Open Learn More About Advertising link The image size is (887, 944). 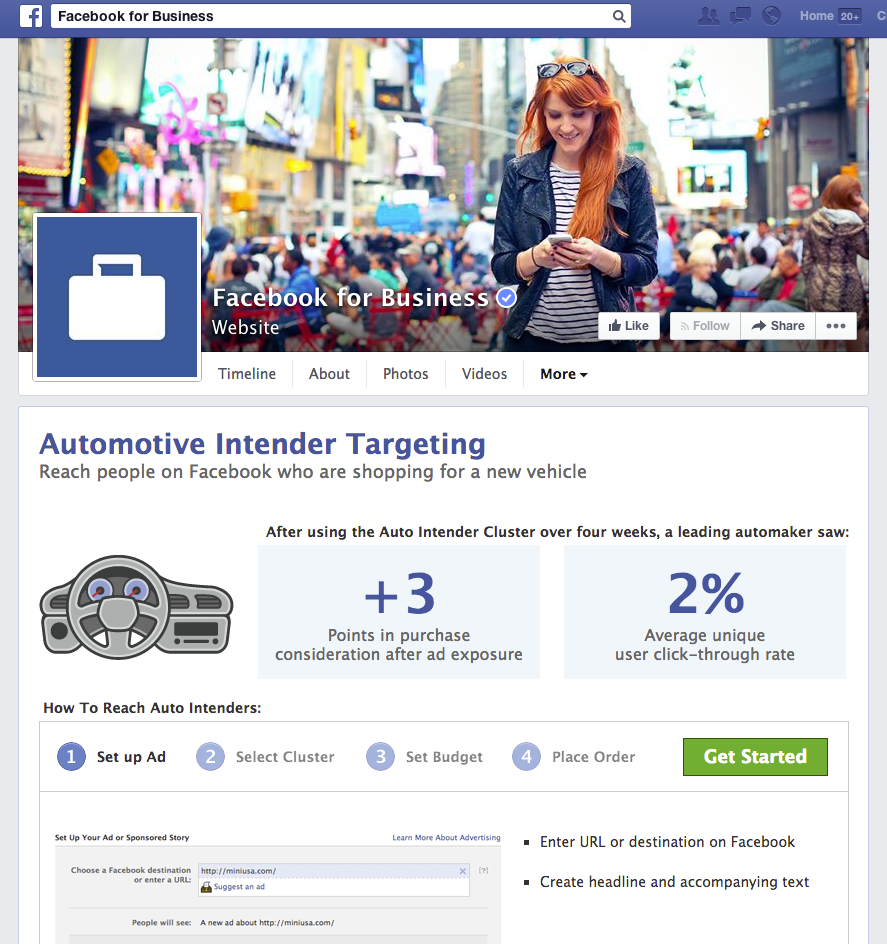click(446, 837)
